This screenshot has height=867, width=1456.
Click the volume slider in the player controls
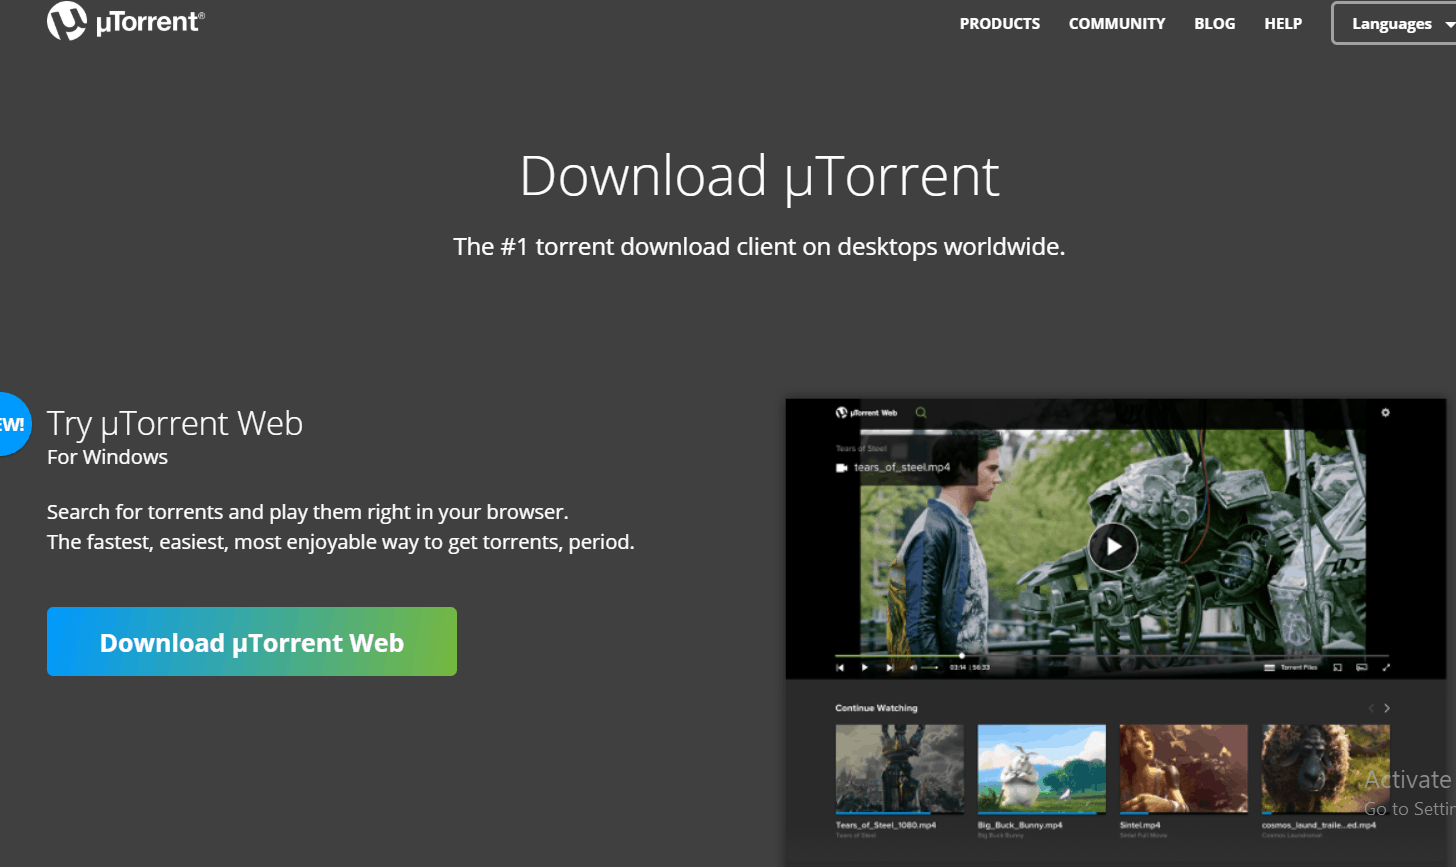(x=930, y=667)
